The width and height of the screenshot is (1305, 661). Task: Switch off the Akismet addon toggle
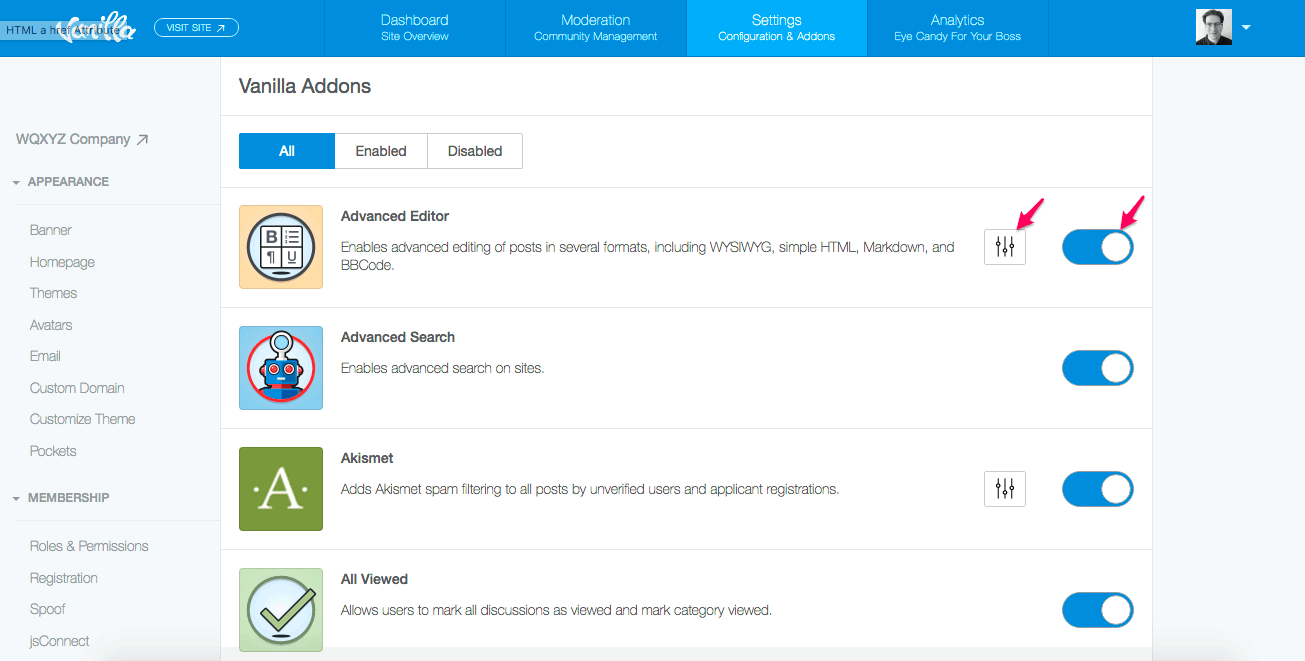[1097, 489]
